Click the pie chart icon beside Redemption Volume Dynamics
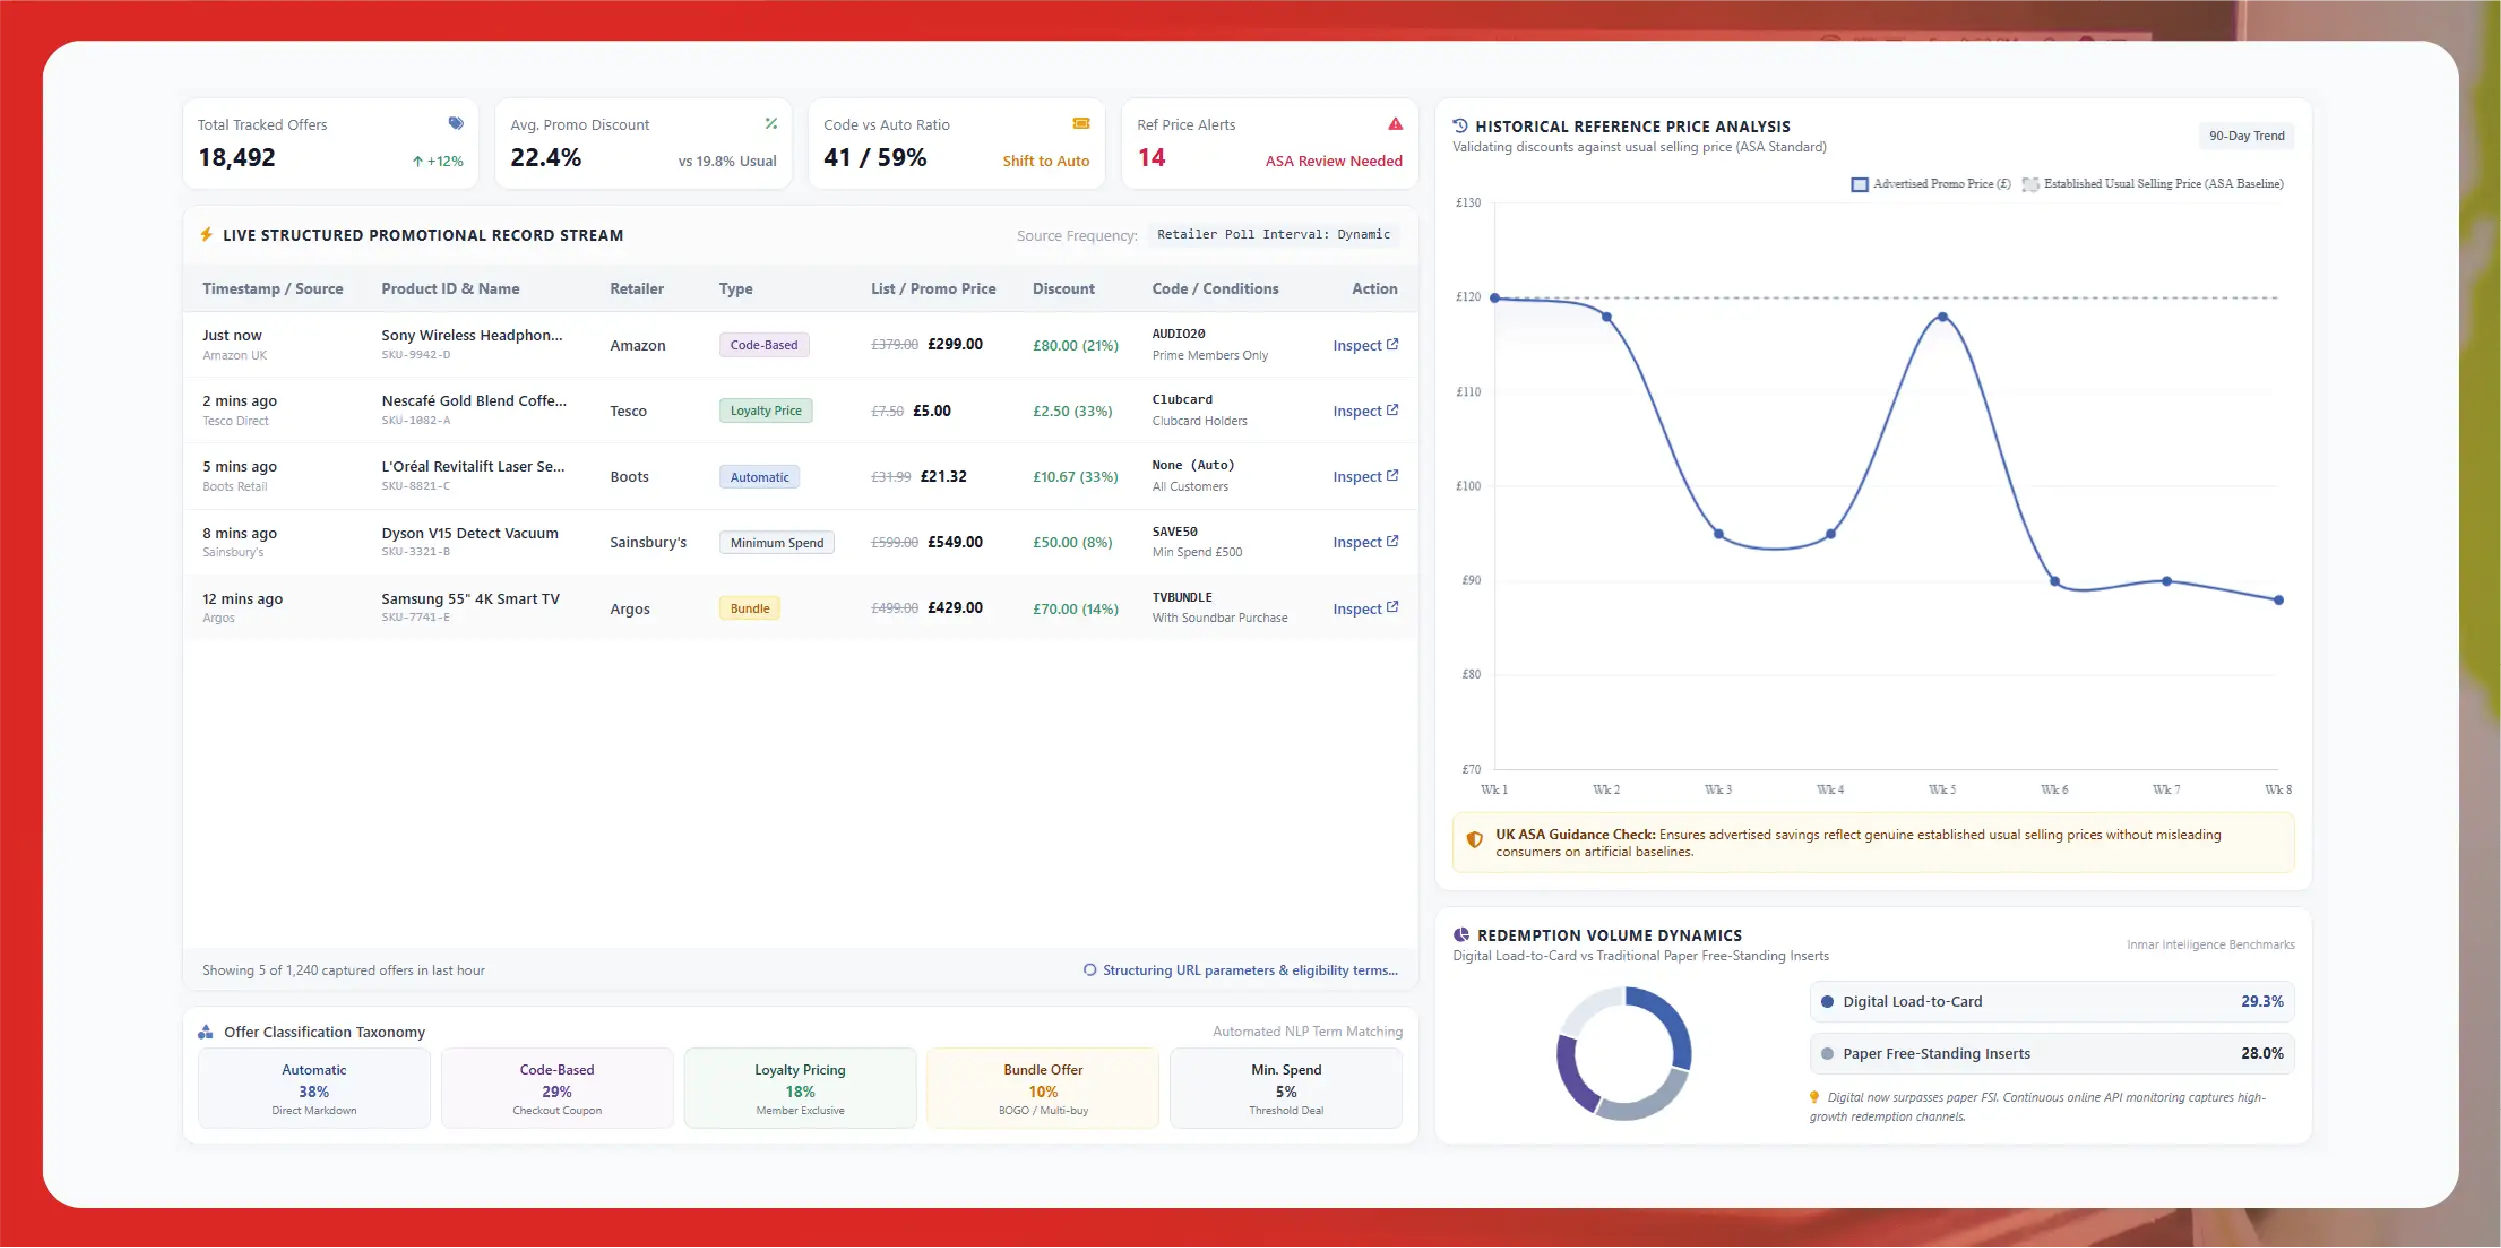This screenshot has height=1248, width=2501. click(x=1461, y=935)
